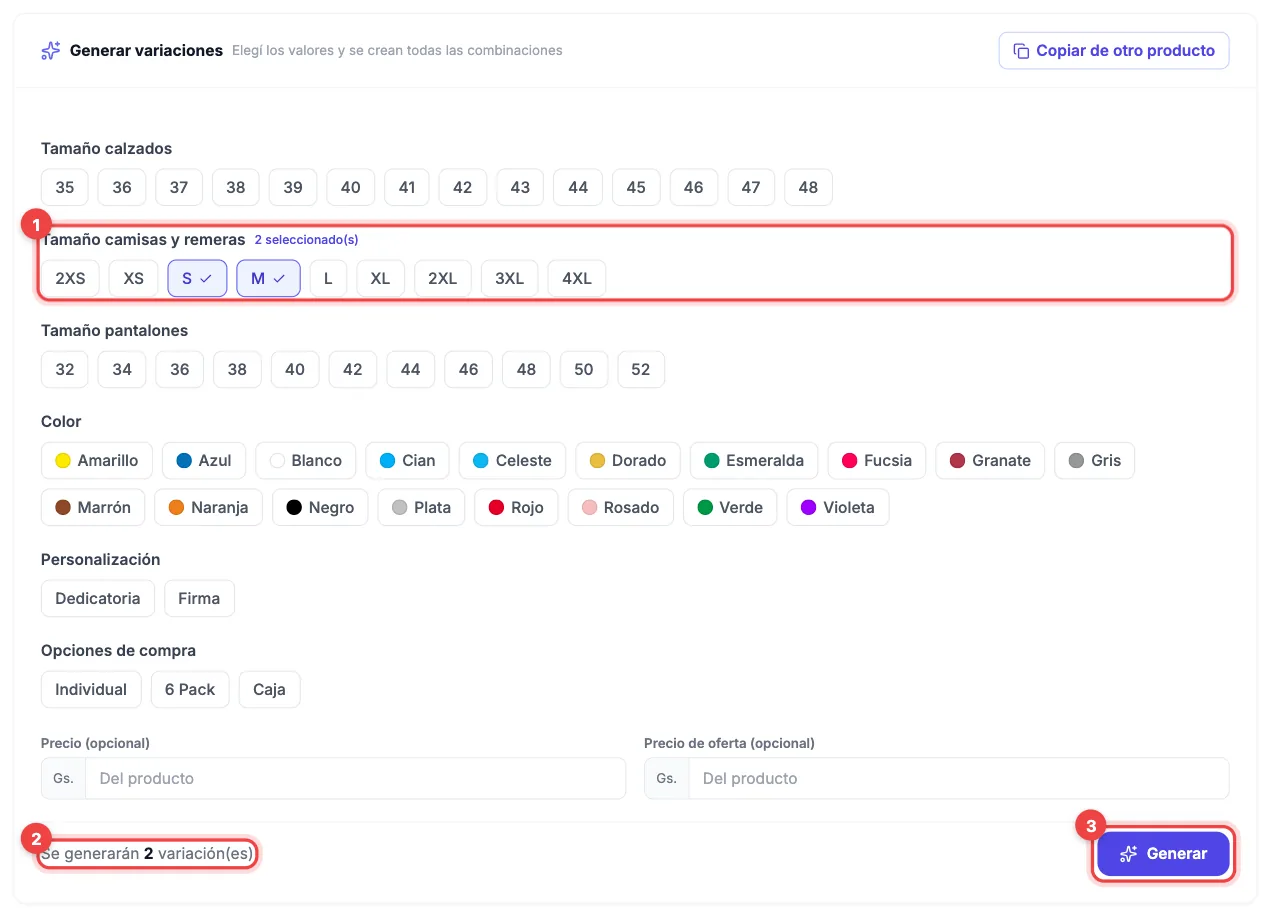Viewport: 1271px width, 918px height.
Task: Choose pants size 38
Action: click(237, 370)
